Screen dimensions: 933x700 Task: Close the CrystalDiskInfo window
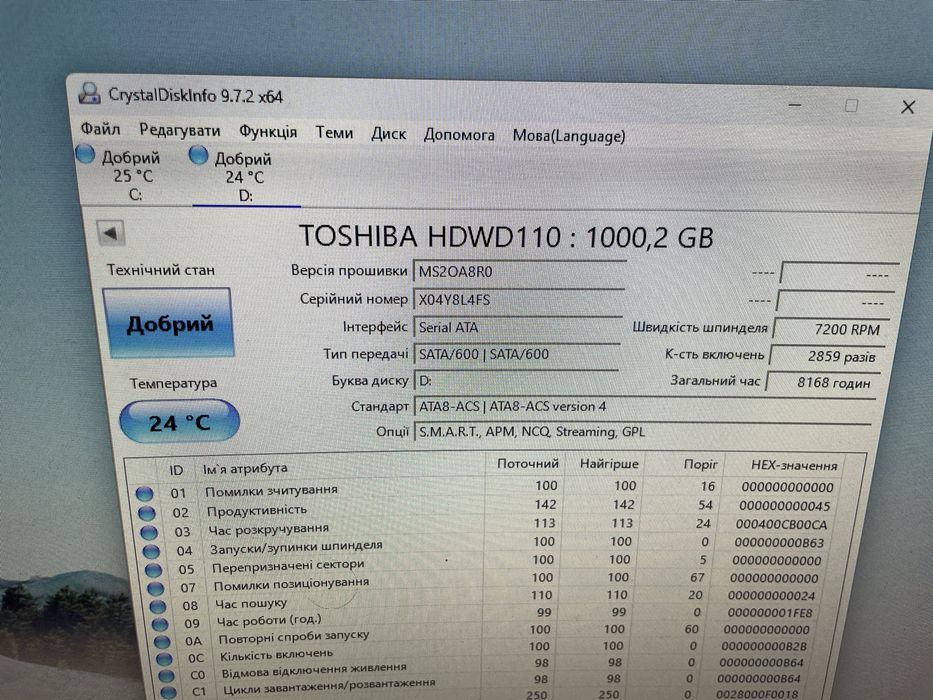tap(908, 107)
